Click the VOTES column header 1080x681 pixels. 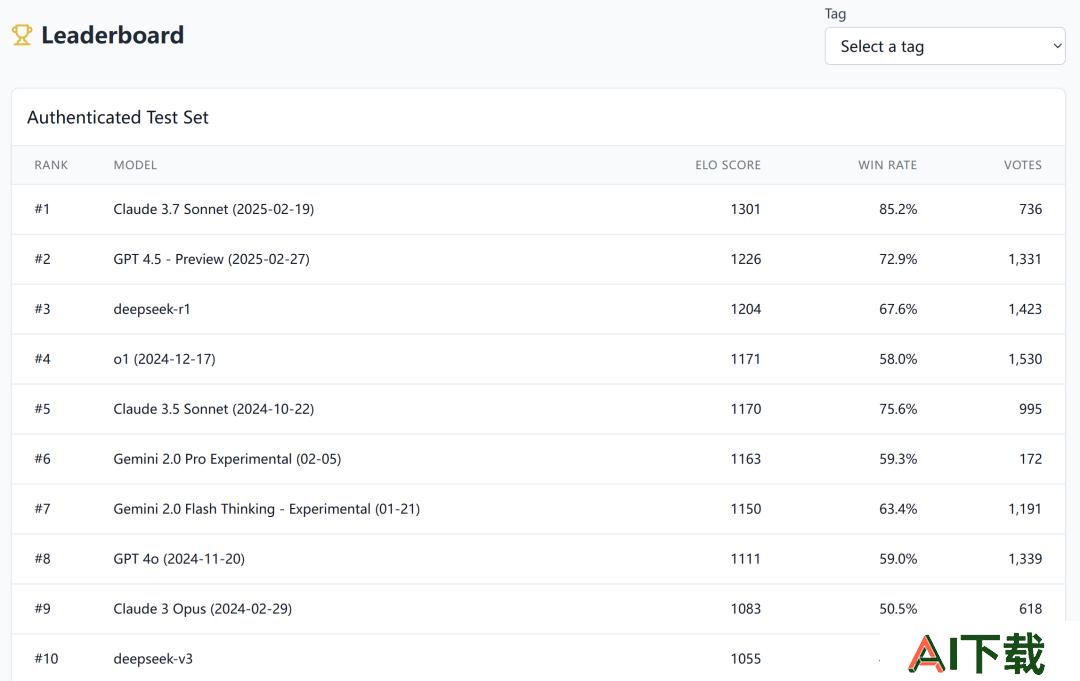[1023, 165]
